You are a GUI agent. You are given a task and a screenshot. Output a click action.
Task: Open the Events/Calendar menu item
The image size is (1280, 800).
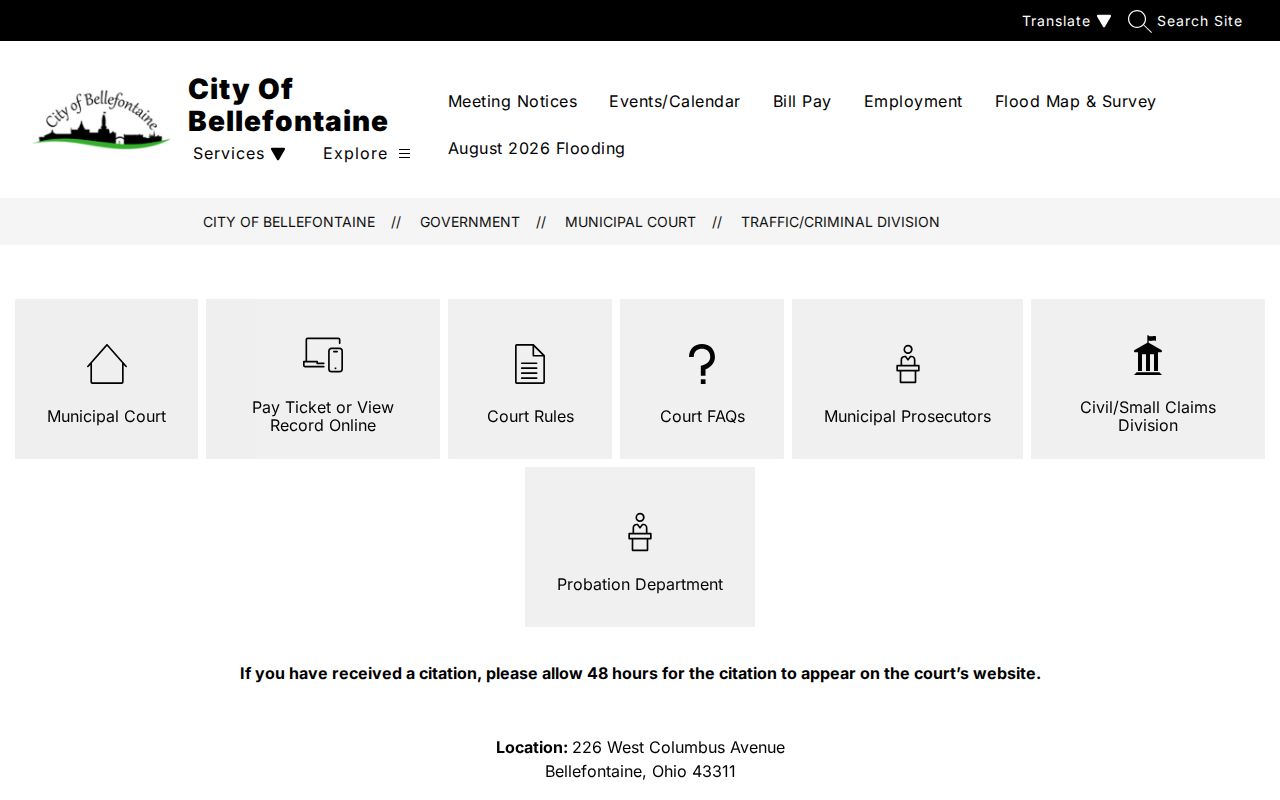(674, 101)
